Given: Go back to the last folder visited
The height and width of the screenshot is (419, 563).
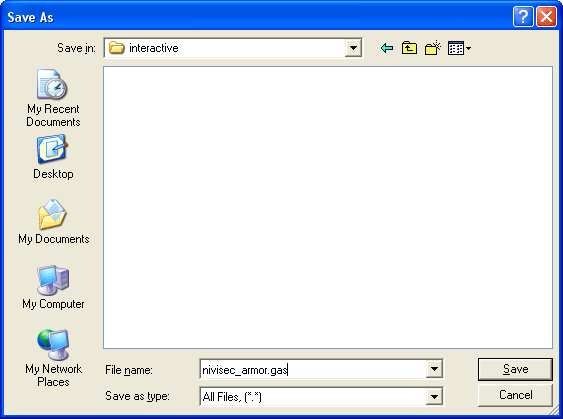Looking at the screenshot, I should point(387,48).
